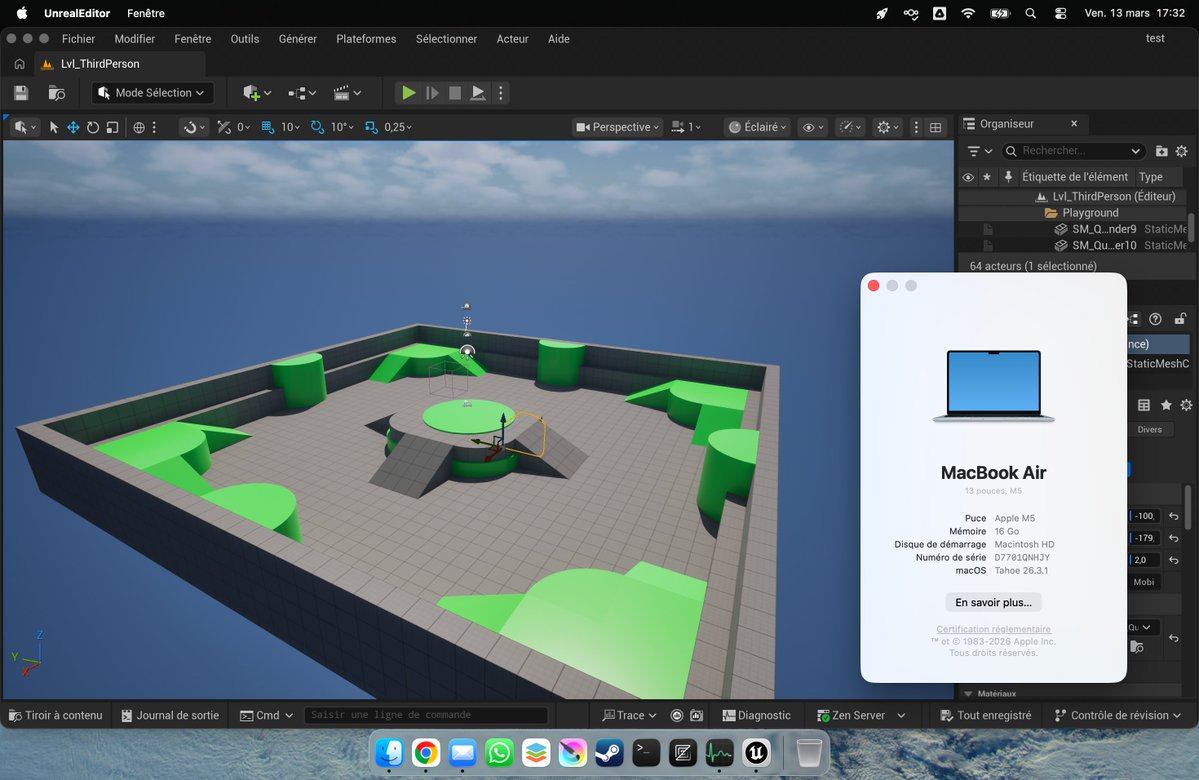
Task: Open the Outils menu
Action: pyautogui.click(x=245, y=39)
